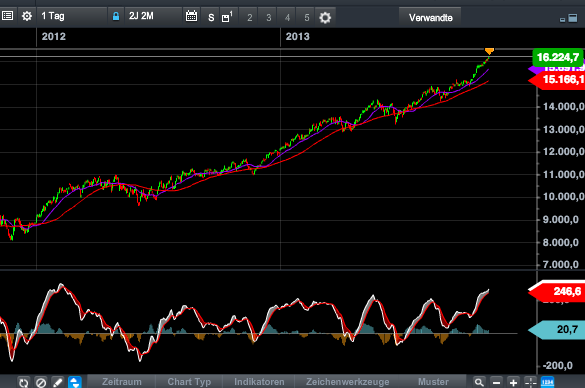Select layout slot 3
Image resolution: width=585 pixels, height=388 pixels.
[x=269, y=18]
